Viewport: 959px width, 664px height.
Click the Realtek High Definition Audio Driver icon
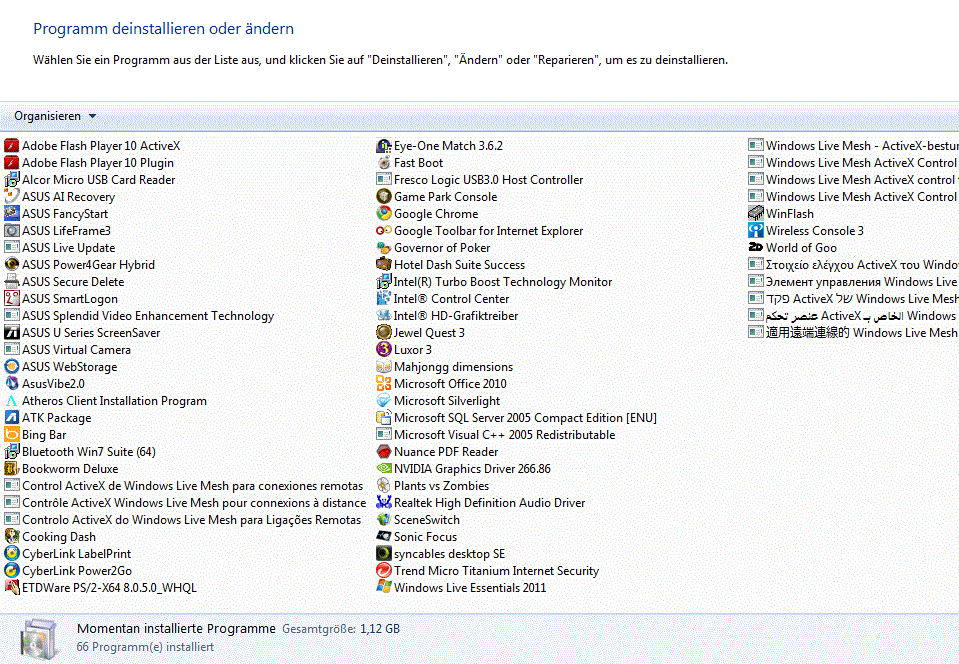(x=383, y=503)
